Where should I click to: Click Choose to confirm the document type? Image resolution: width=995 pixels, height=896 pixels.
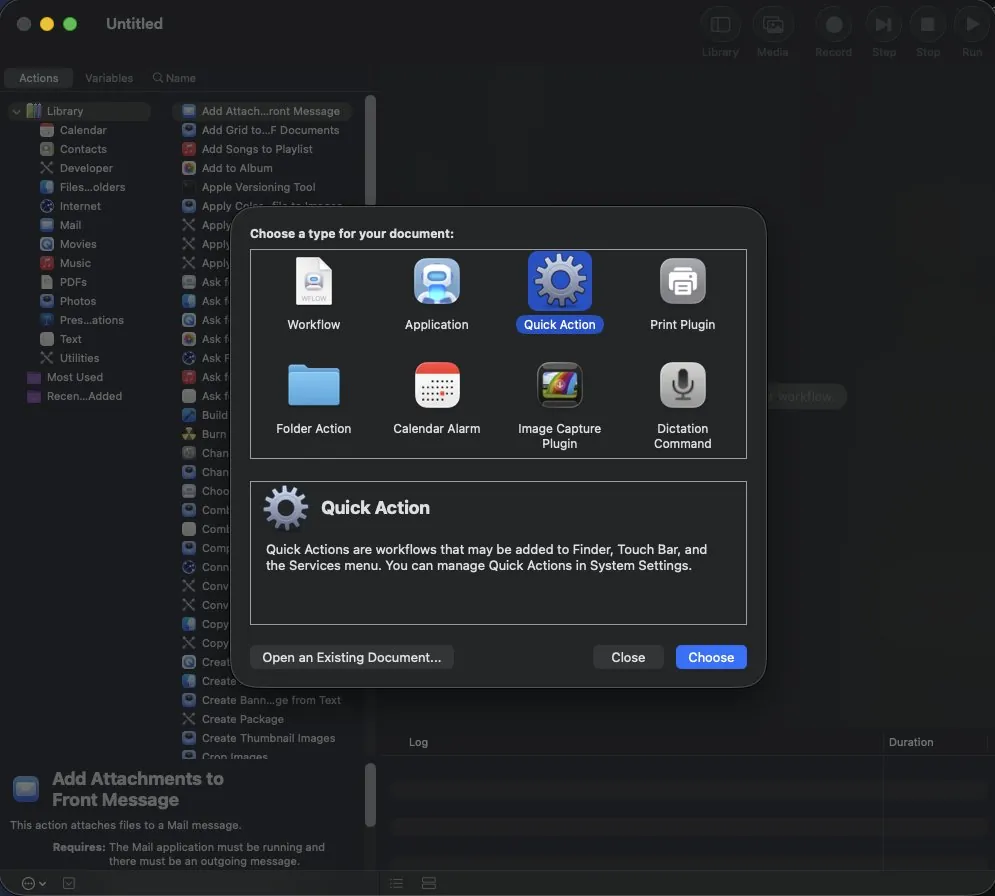711,657
